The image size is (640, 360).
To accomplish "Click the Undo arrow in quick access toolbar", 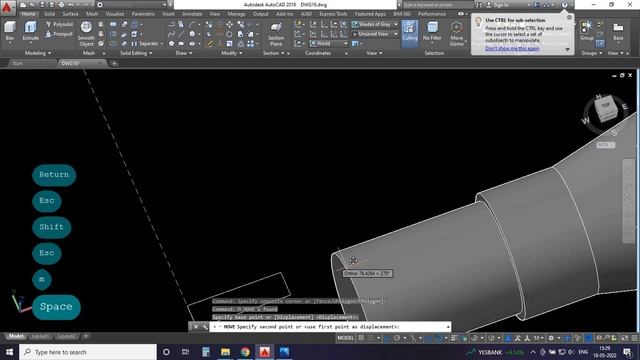I will [x=71, y=5].
